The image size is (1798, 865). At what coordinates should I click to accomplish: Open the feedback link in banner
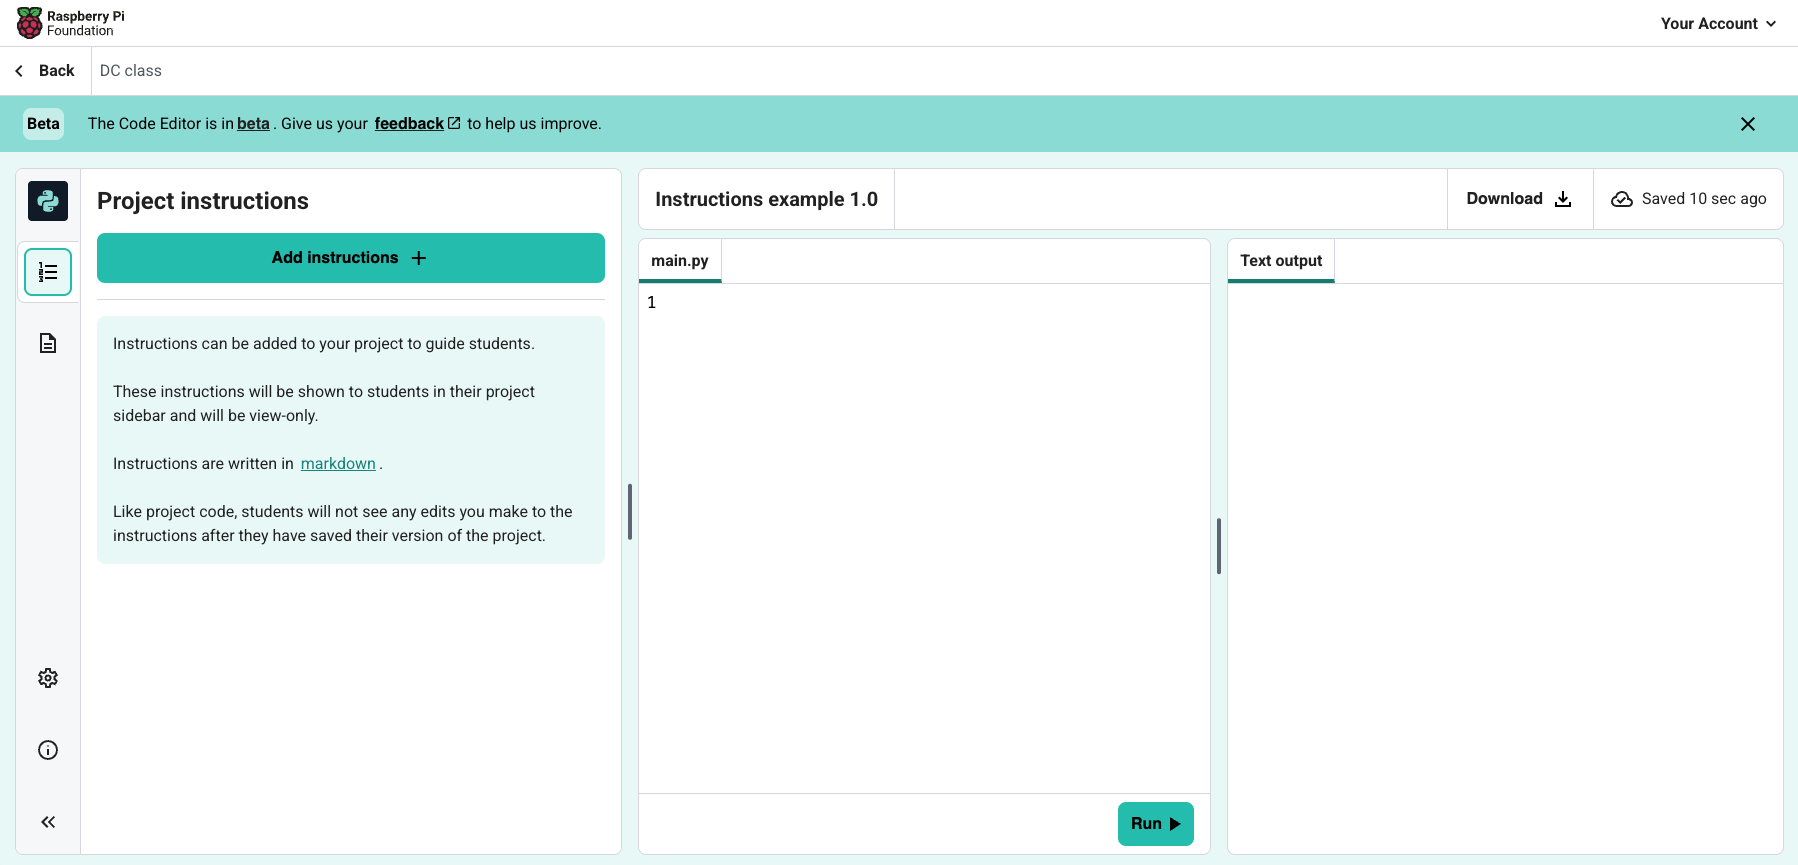point(409,124)
